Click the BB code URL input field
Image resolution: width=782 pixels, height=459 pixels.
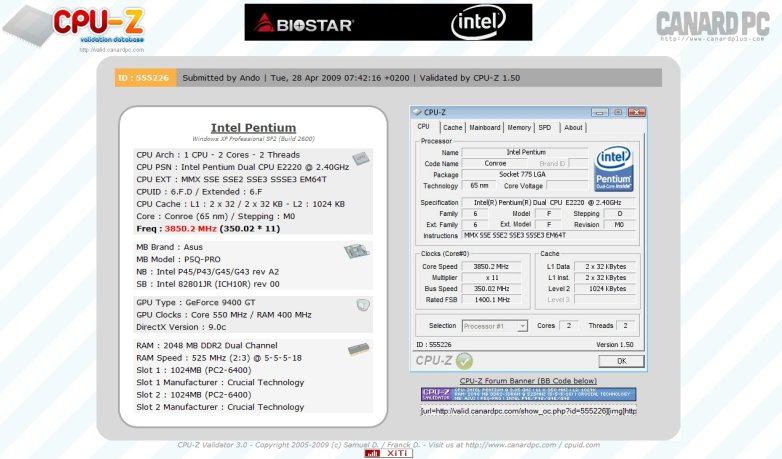coord(528,411)
